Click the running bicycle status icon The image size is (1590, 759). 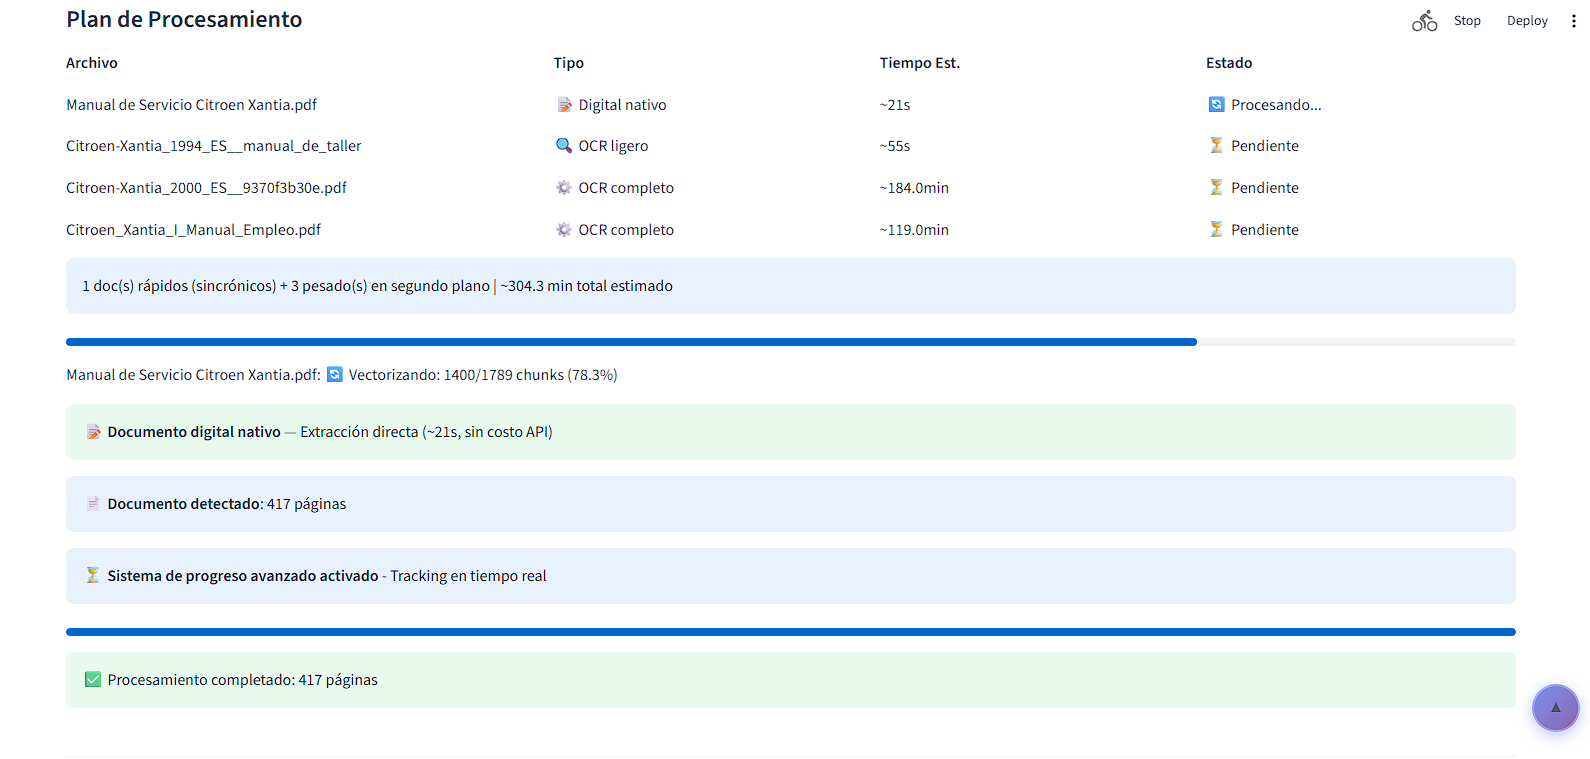(x=1424, y=21)
